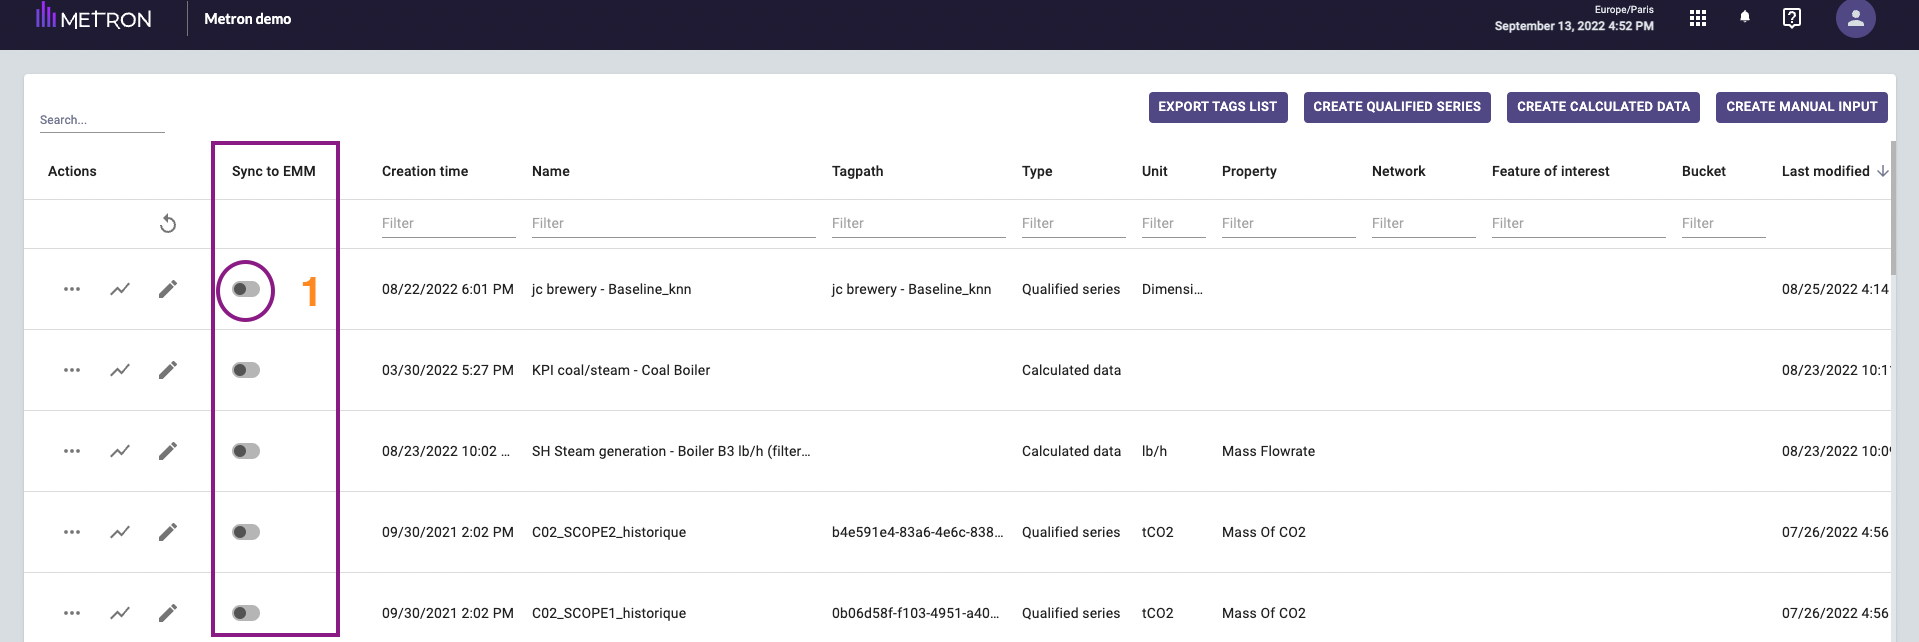Reset filters with the circular arrow icon
The height and width of the screenshot is (642, 1919).
168,224
